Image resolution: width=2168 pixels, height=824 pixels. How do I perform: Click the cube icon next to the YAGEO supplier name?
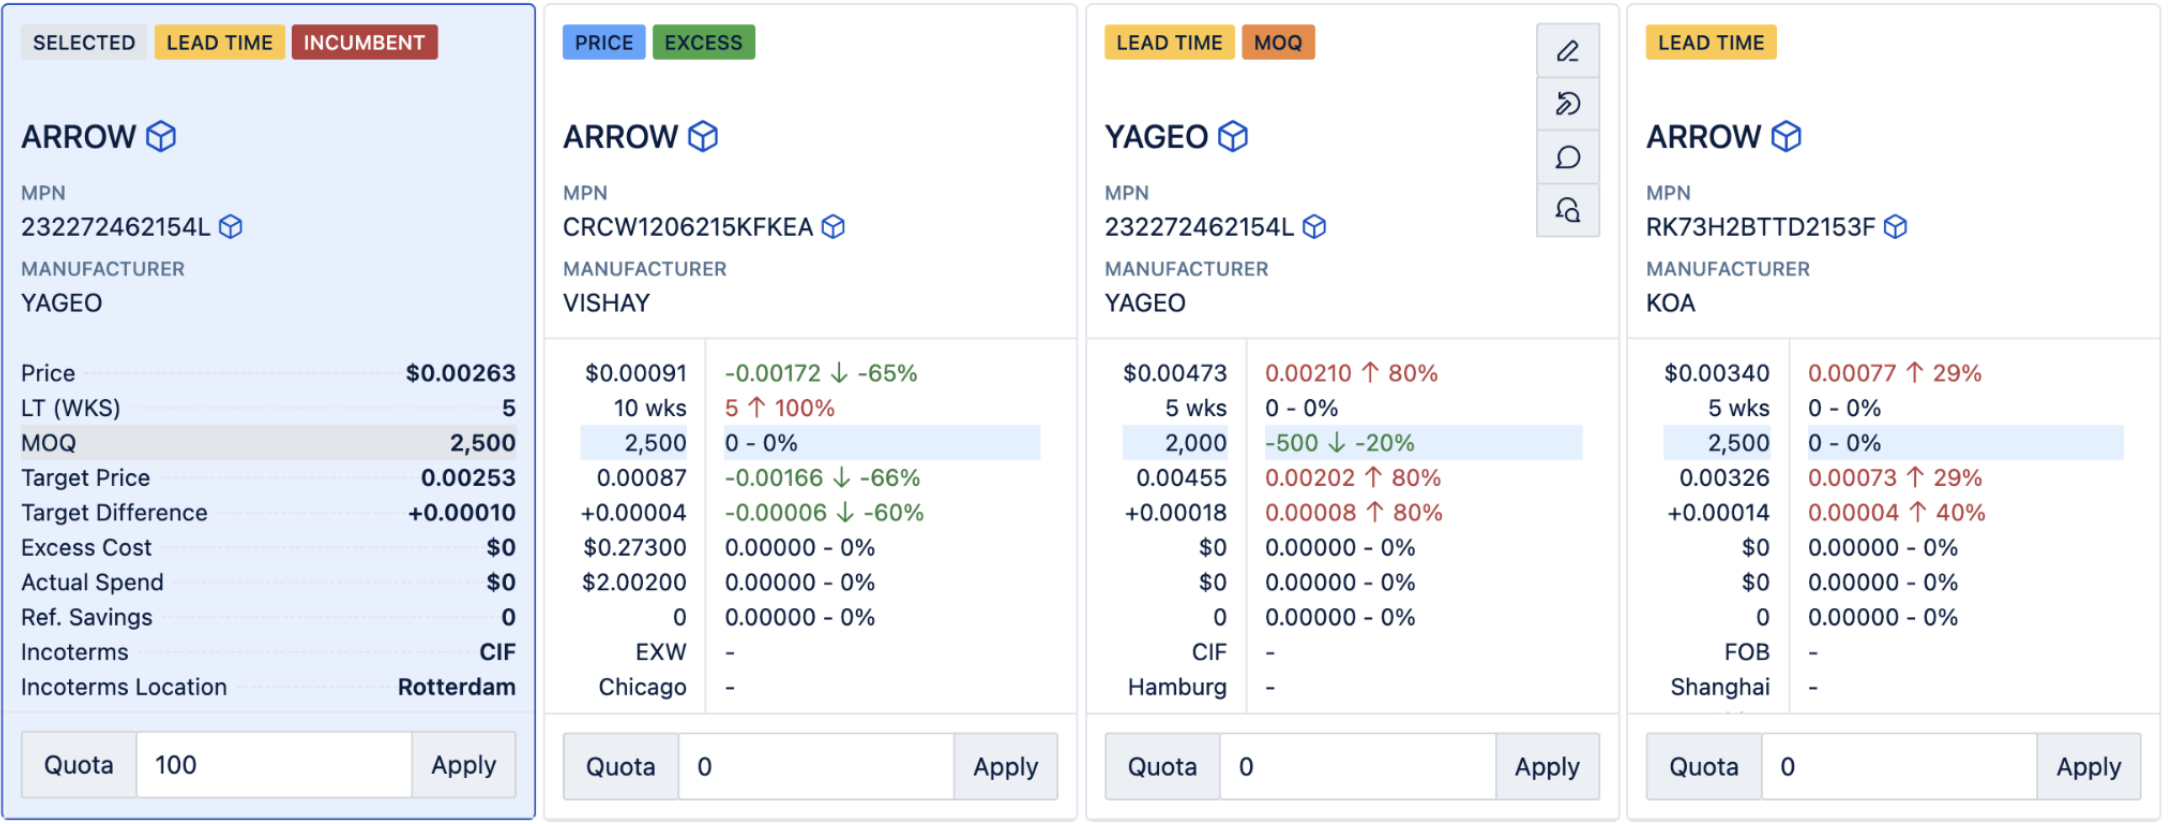click(1233, 136)
